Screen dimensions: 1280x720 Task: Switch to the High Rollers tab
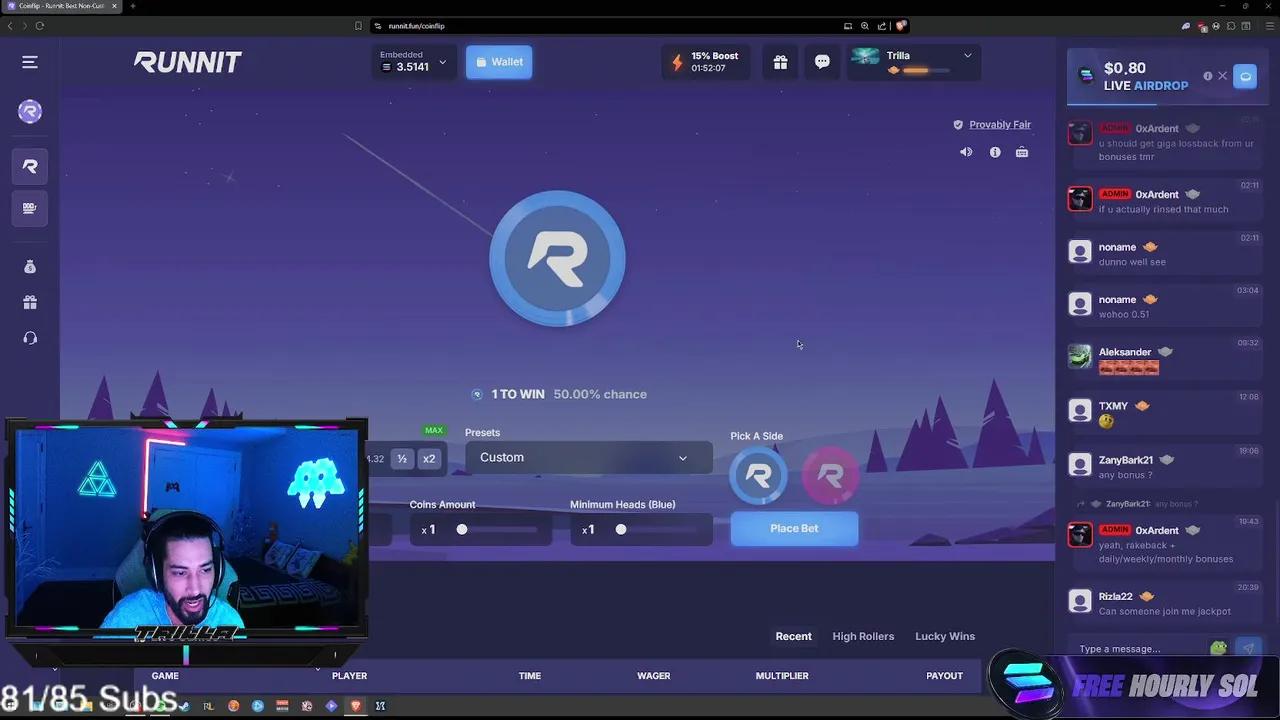pyautogui.click(x=863, y=636)
